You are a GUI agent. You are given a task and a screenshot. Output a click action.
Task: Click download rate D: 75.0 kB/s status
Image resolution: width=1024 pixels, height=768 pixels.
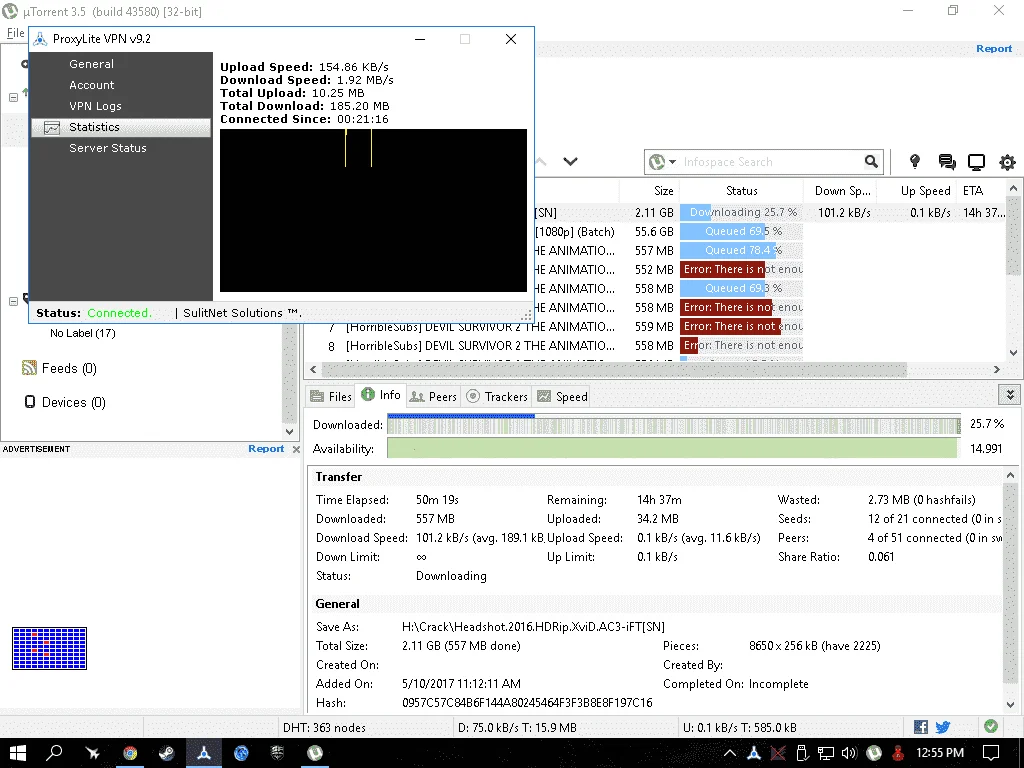coord(517,728)
